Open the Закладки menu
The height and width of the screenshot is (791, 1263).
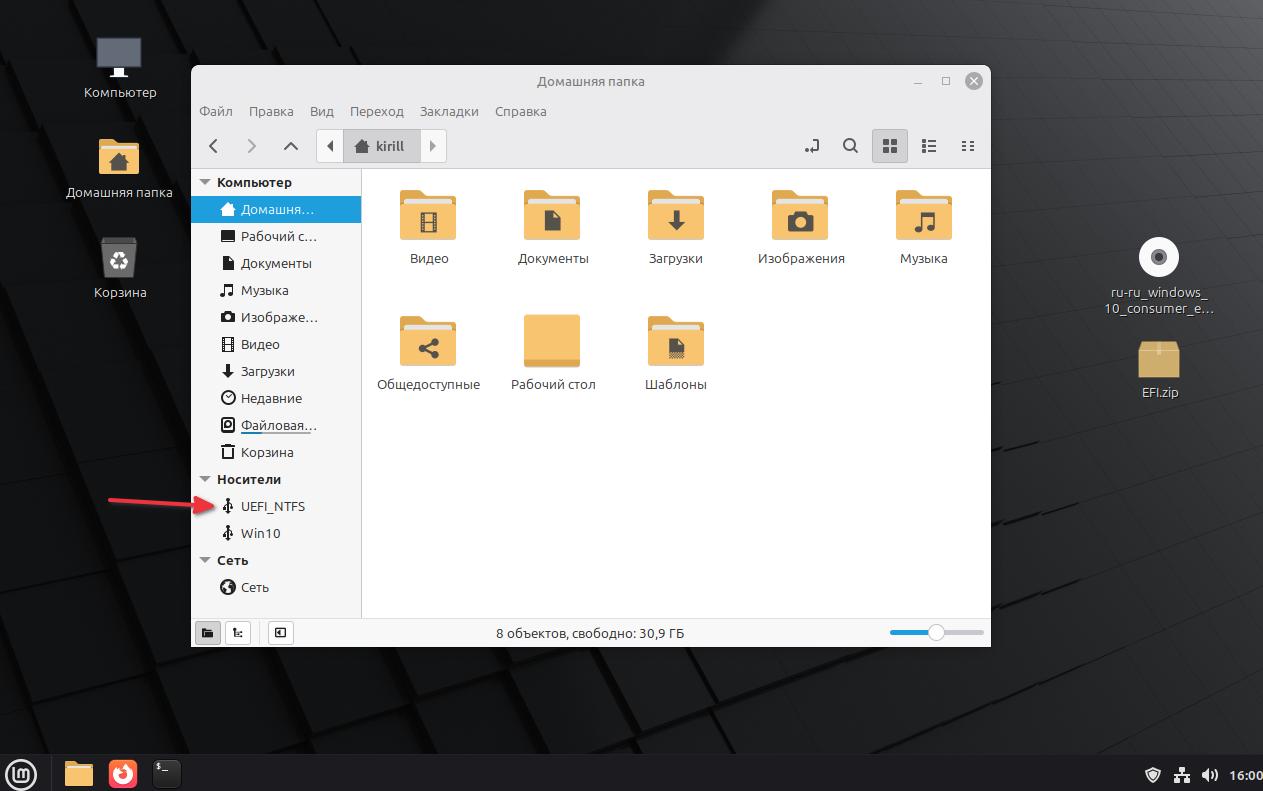449,111
